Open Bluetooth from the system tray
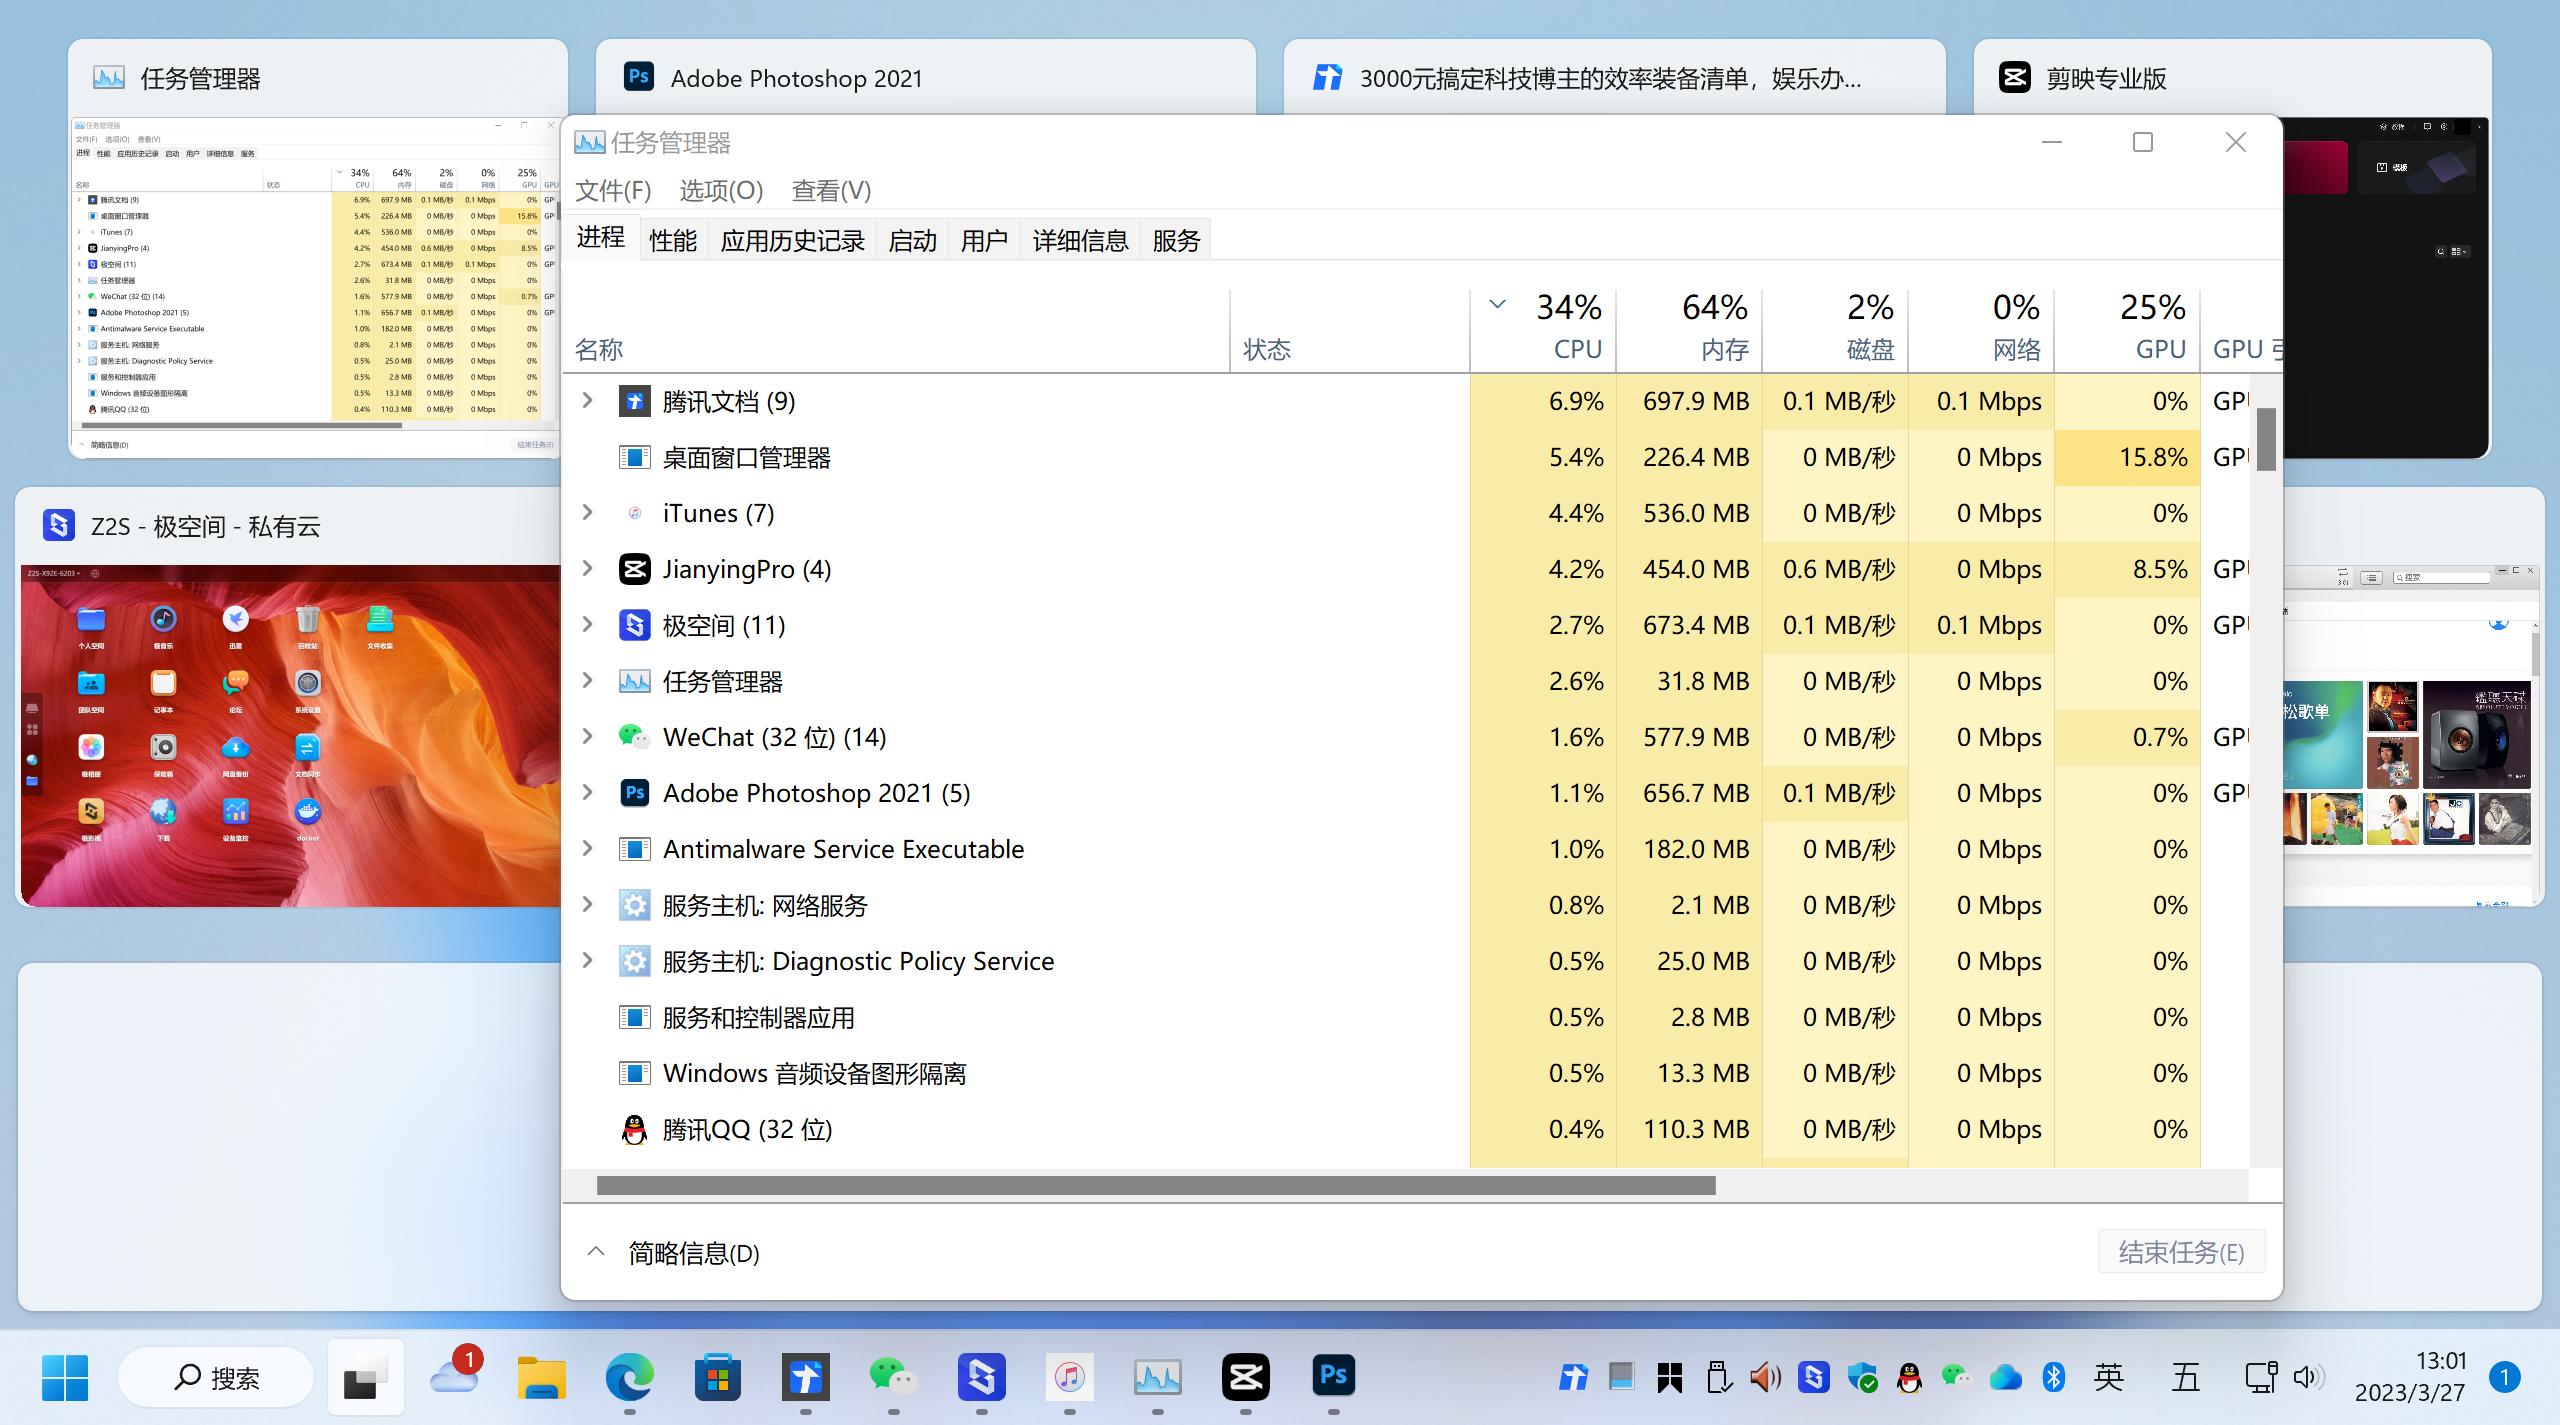The height and width of the screenshot is (1425, 2560). [2055, 1377]
